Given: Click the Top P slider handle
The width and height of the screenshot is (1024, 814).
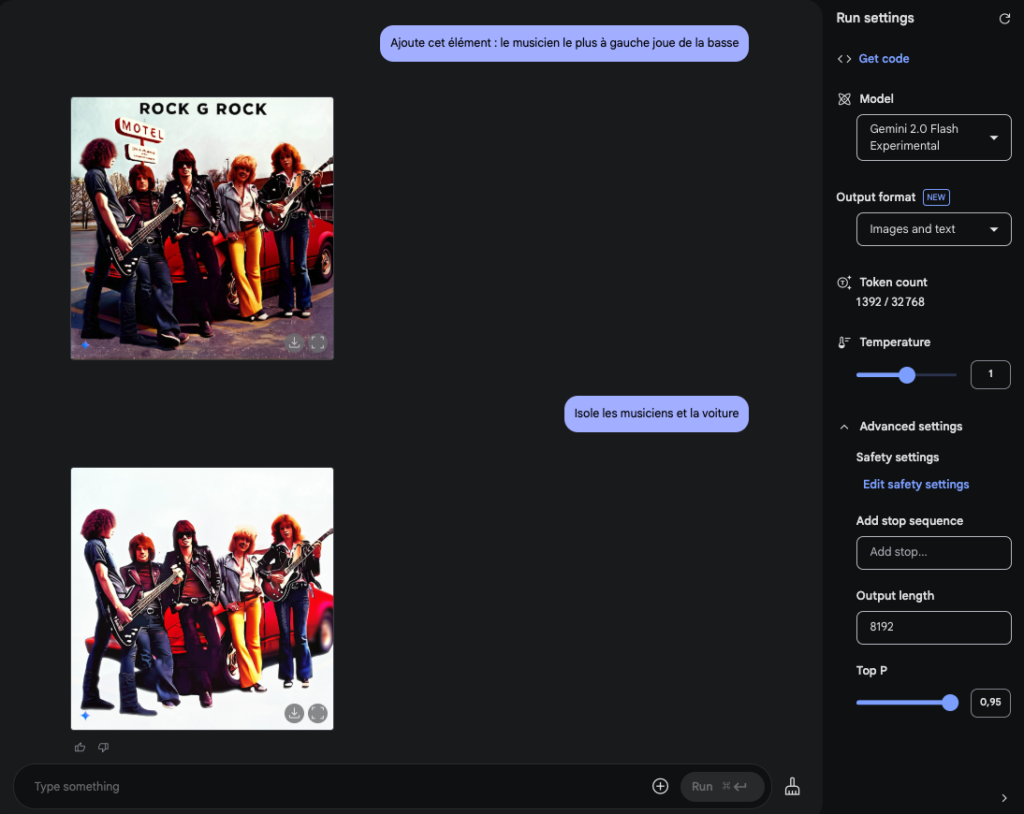Looking at the screenshot, I should coord(950,703).
